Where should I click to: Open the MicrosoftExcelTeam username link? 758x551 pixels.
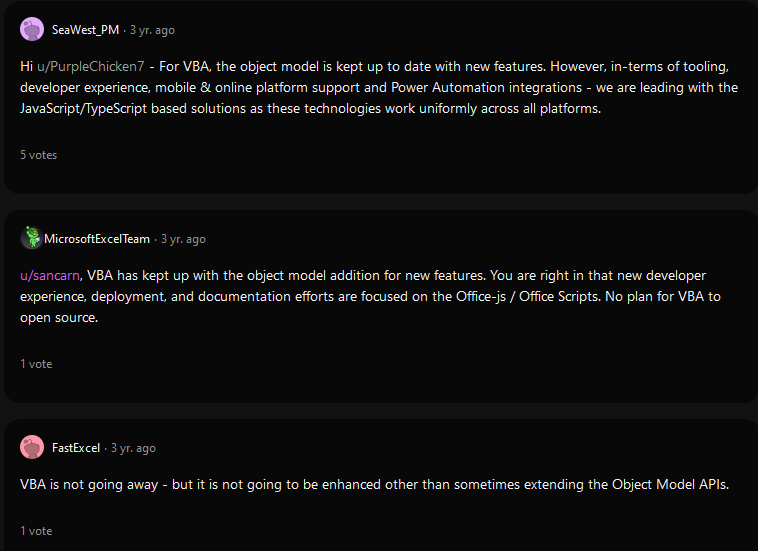pyautogui.click(x=97, y=239)
